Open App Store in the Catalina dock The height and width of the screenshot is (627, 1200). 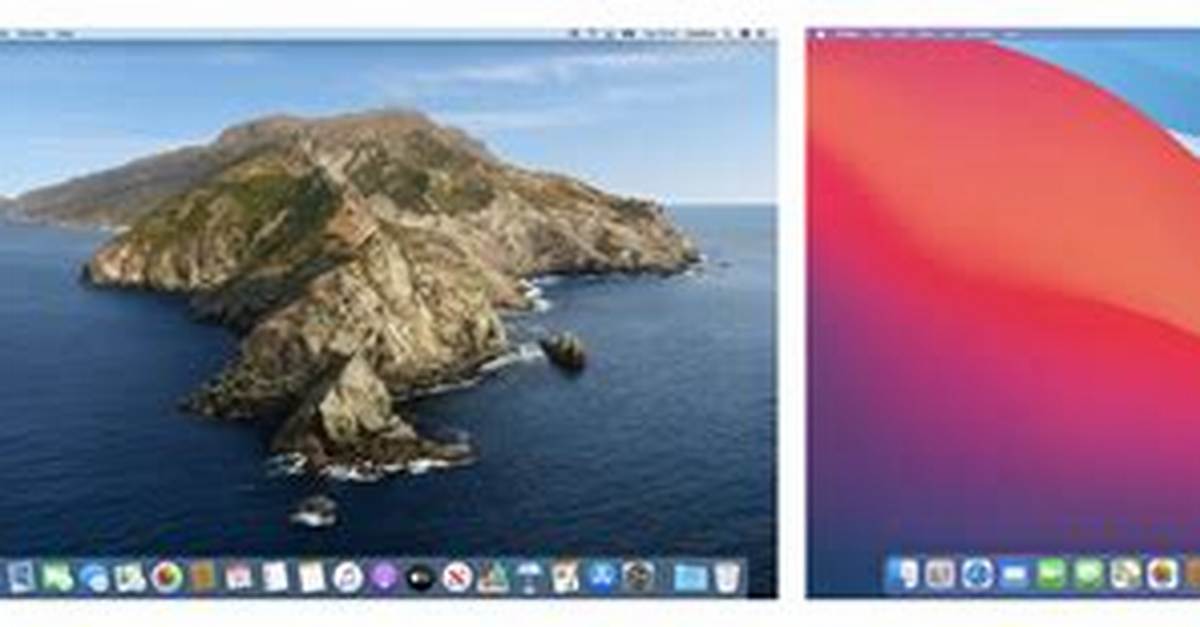601,576
